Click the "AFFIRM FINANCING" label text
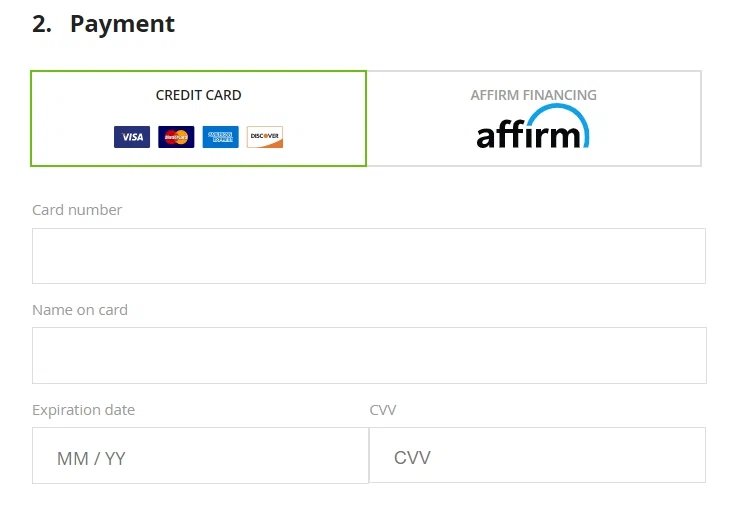754x519 pixels. tap(534, 95)
